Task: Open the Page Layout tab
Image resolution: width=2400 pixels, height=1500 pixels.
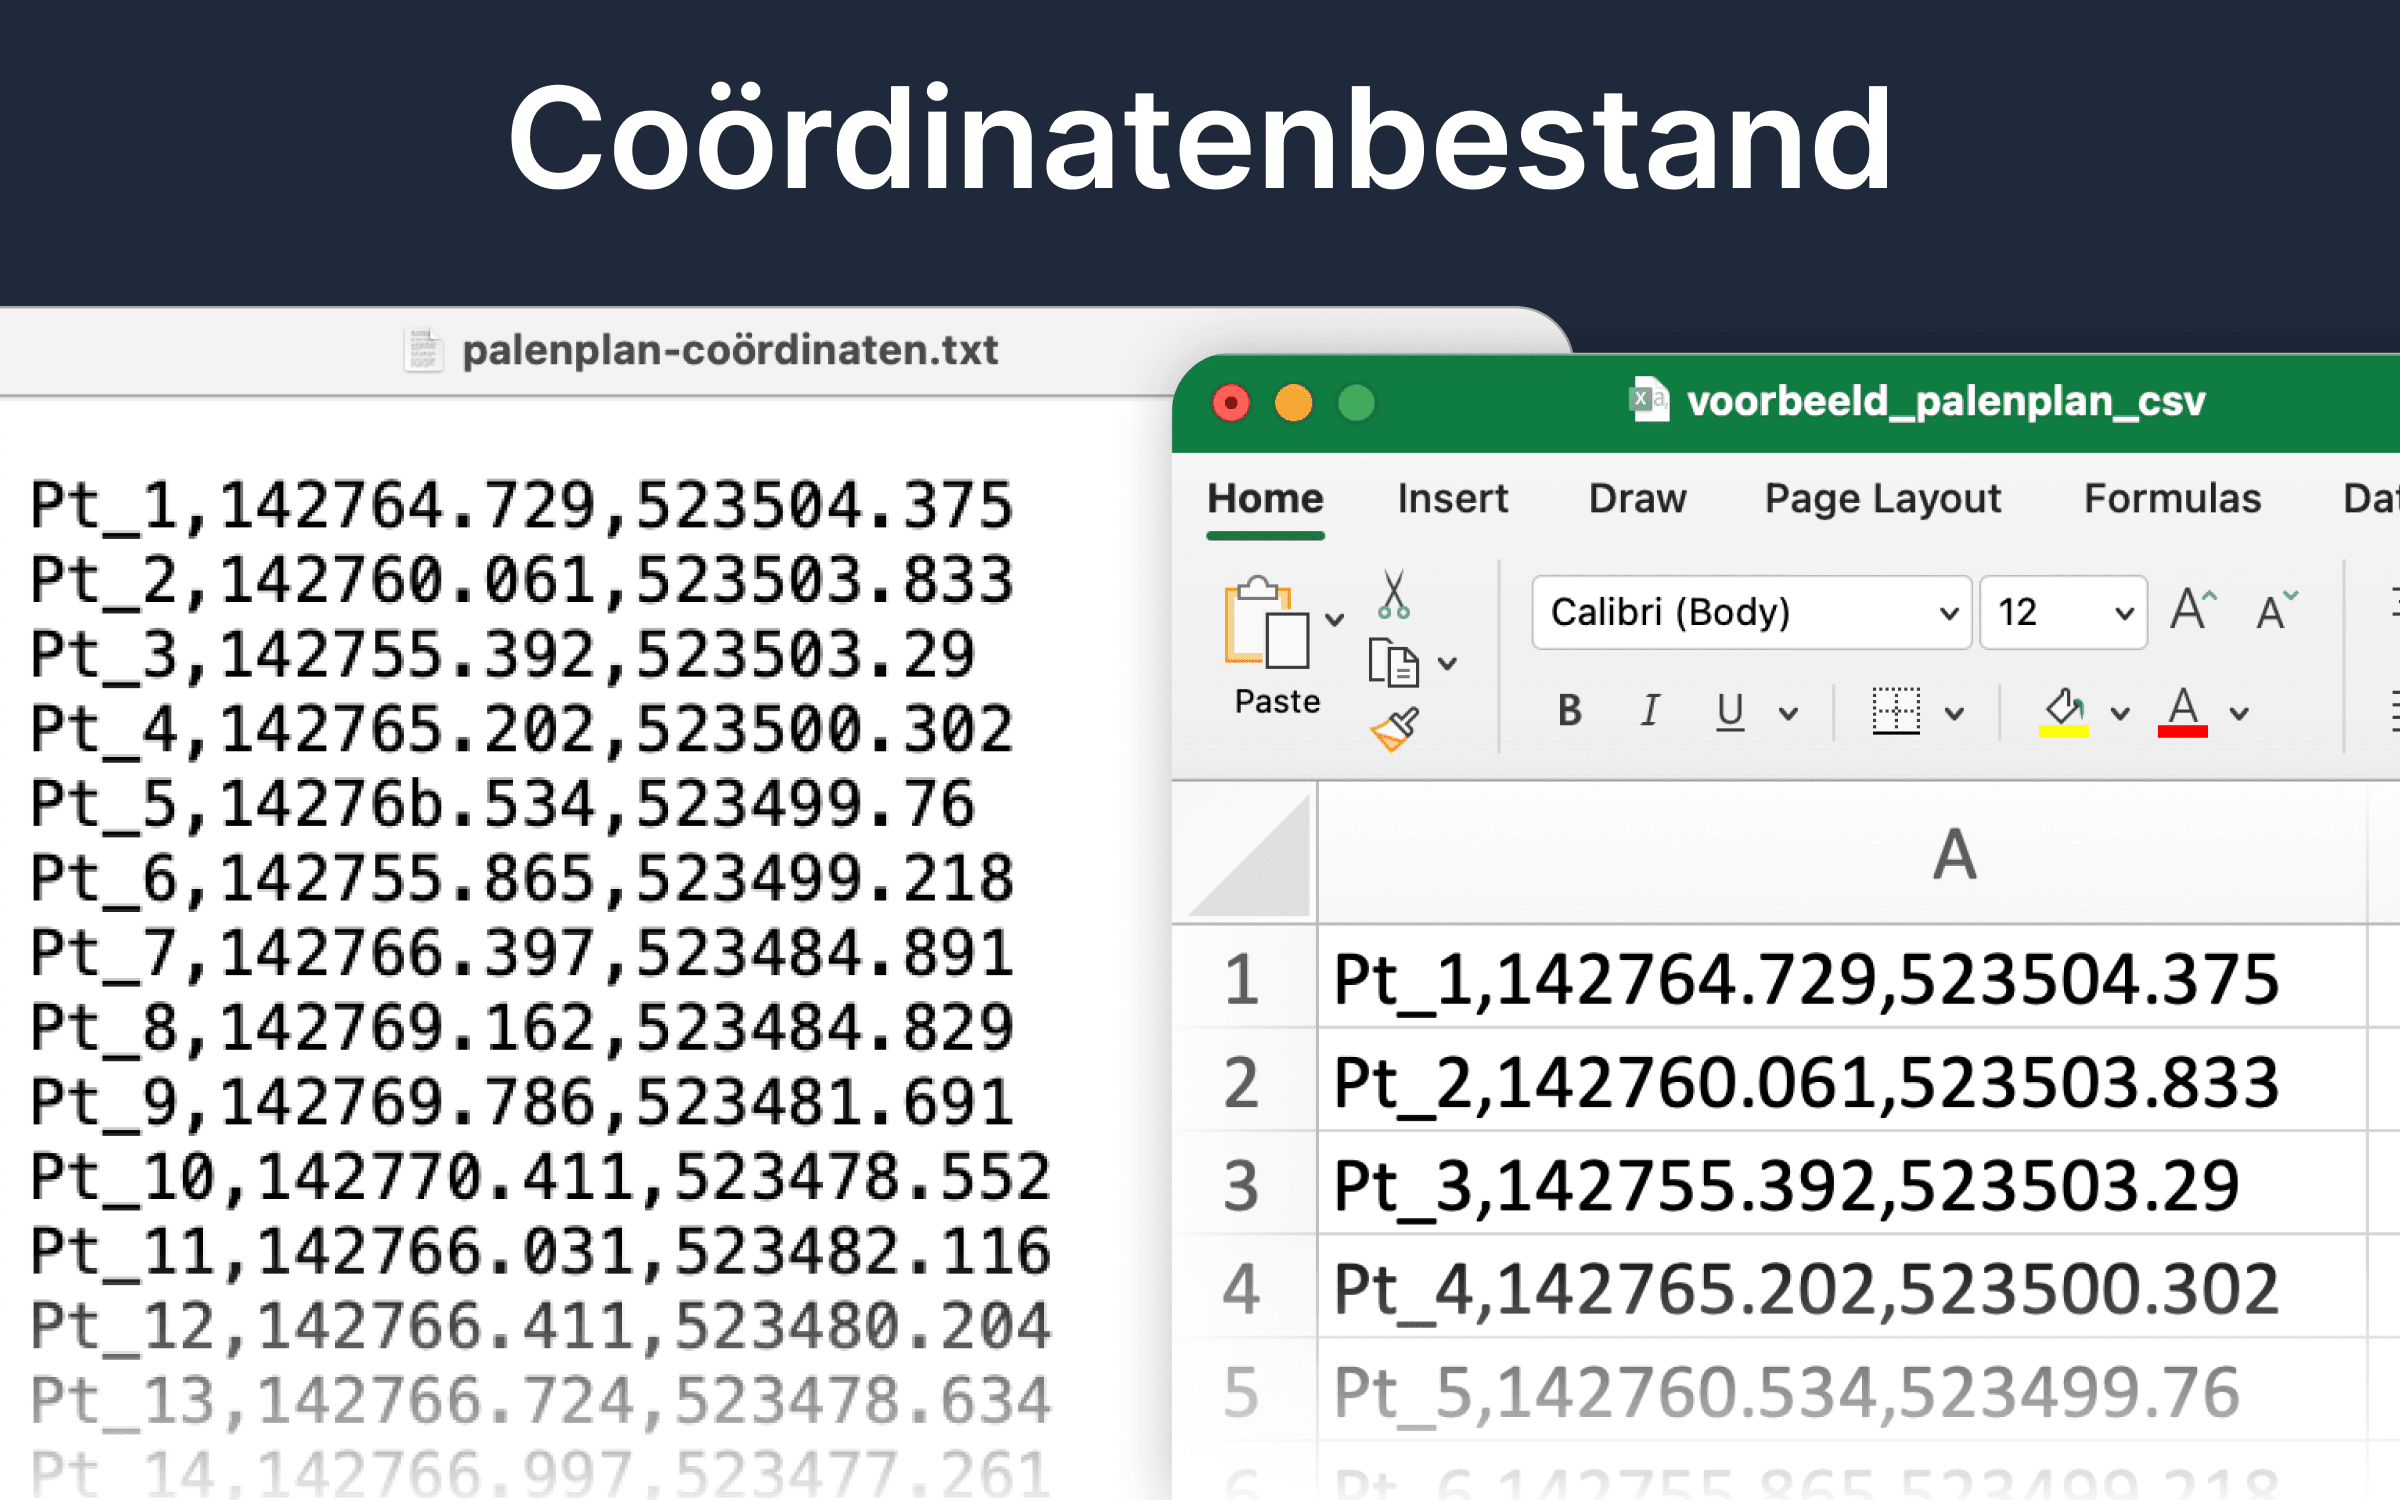Action: 1882,498
